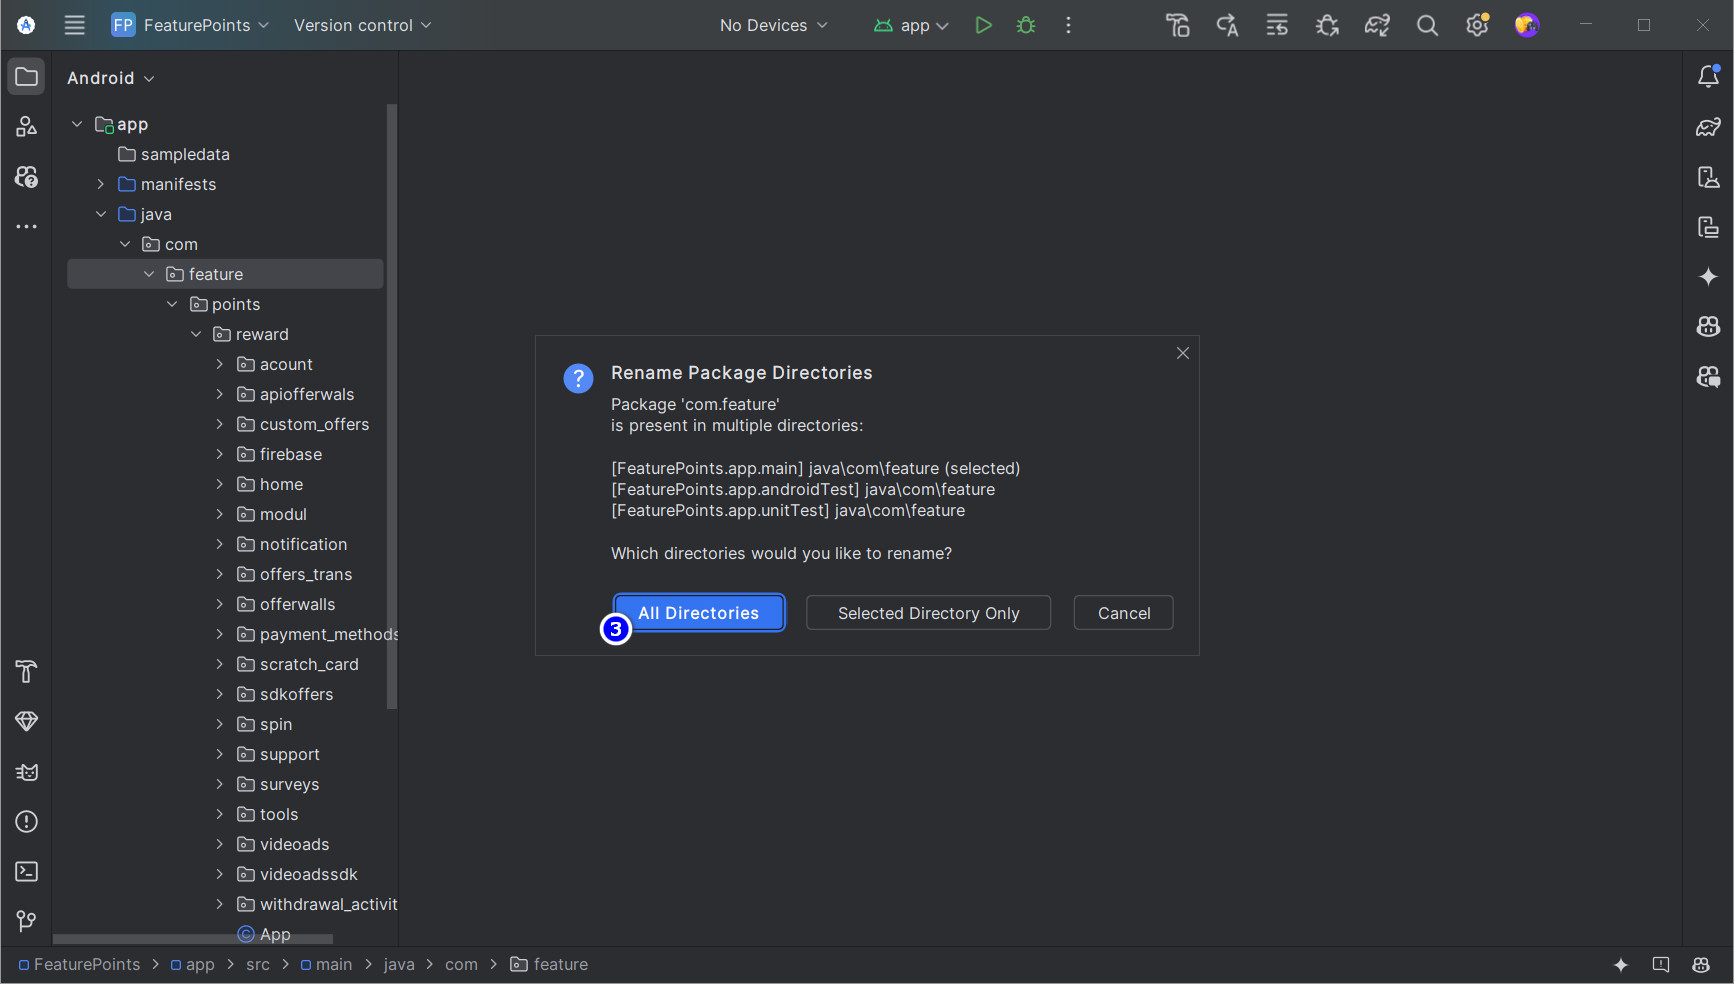Open the No Devices selector dropdown
This screenshot has height=984, width=1734.
773,26
